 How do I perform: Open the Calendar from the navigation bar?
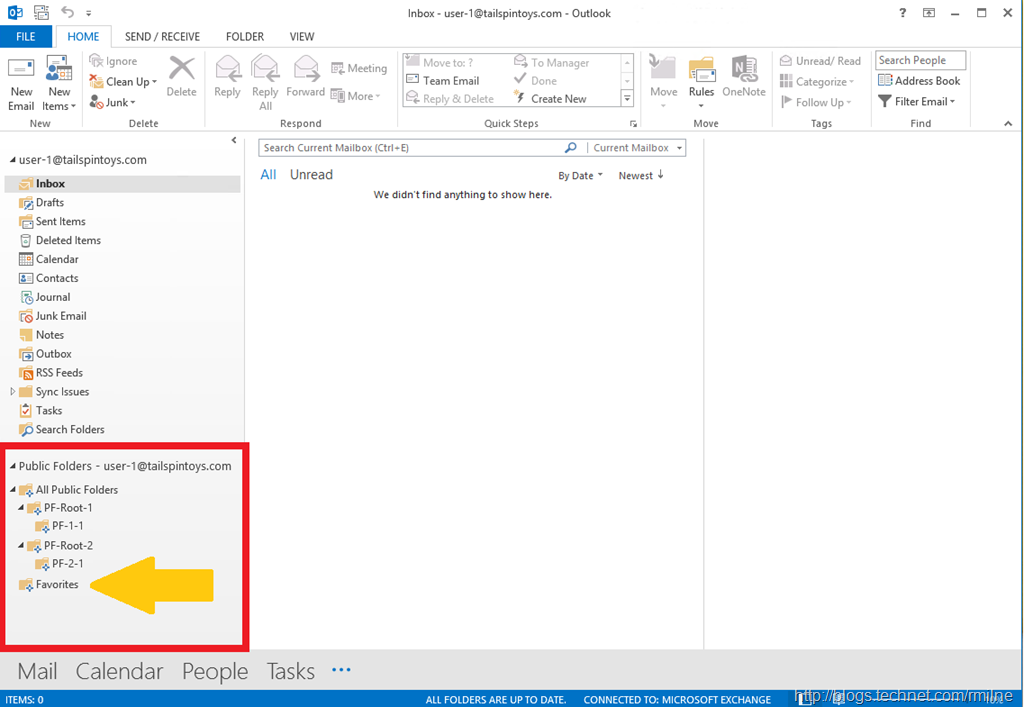(x=119, y=671)
